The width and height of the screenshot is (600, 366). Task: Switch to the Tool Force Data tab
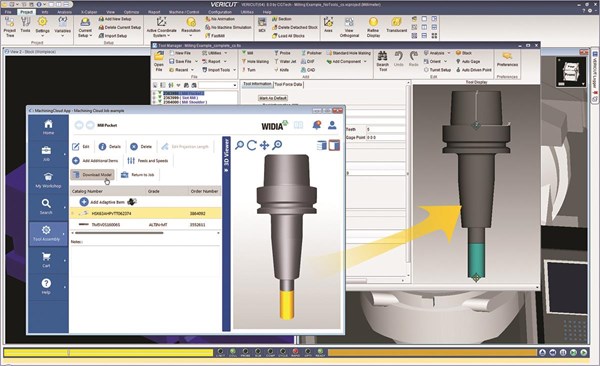click(x=288, y=84)
